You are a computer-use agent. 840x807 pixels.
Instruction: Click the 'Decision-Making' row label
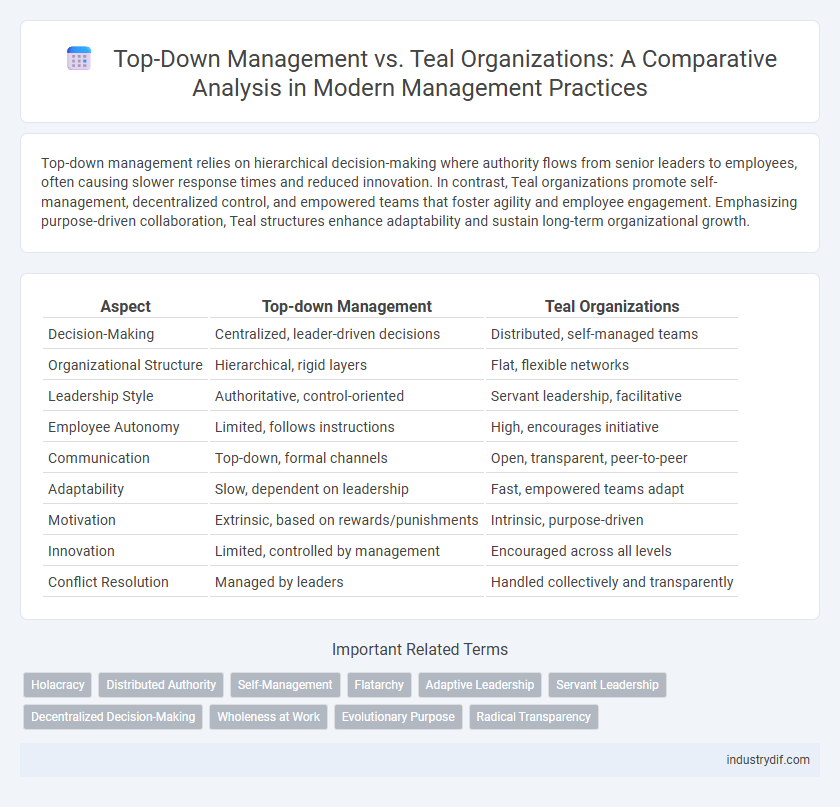[101, 334]
